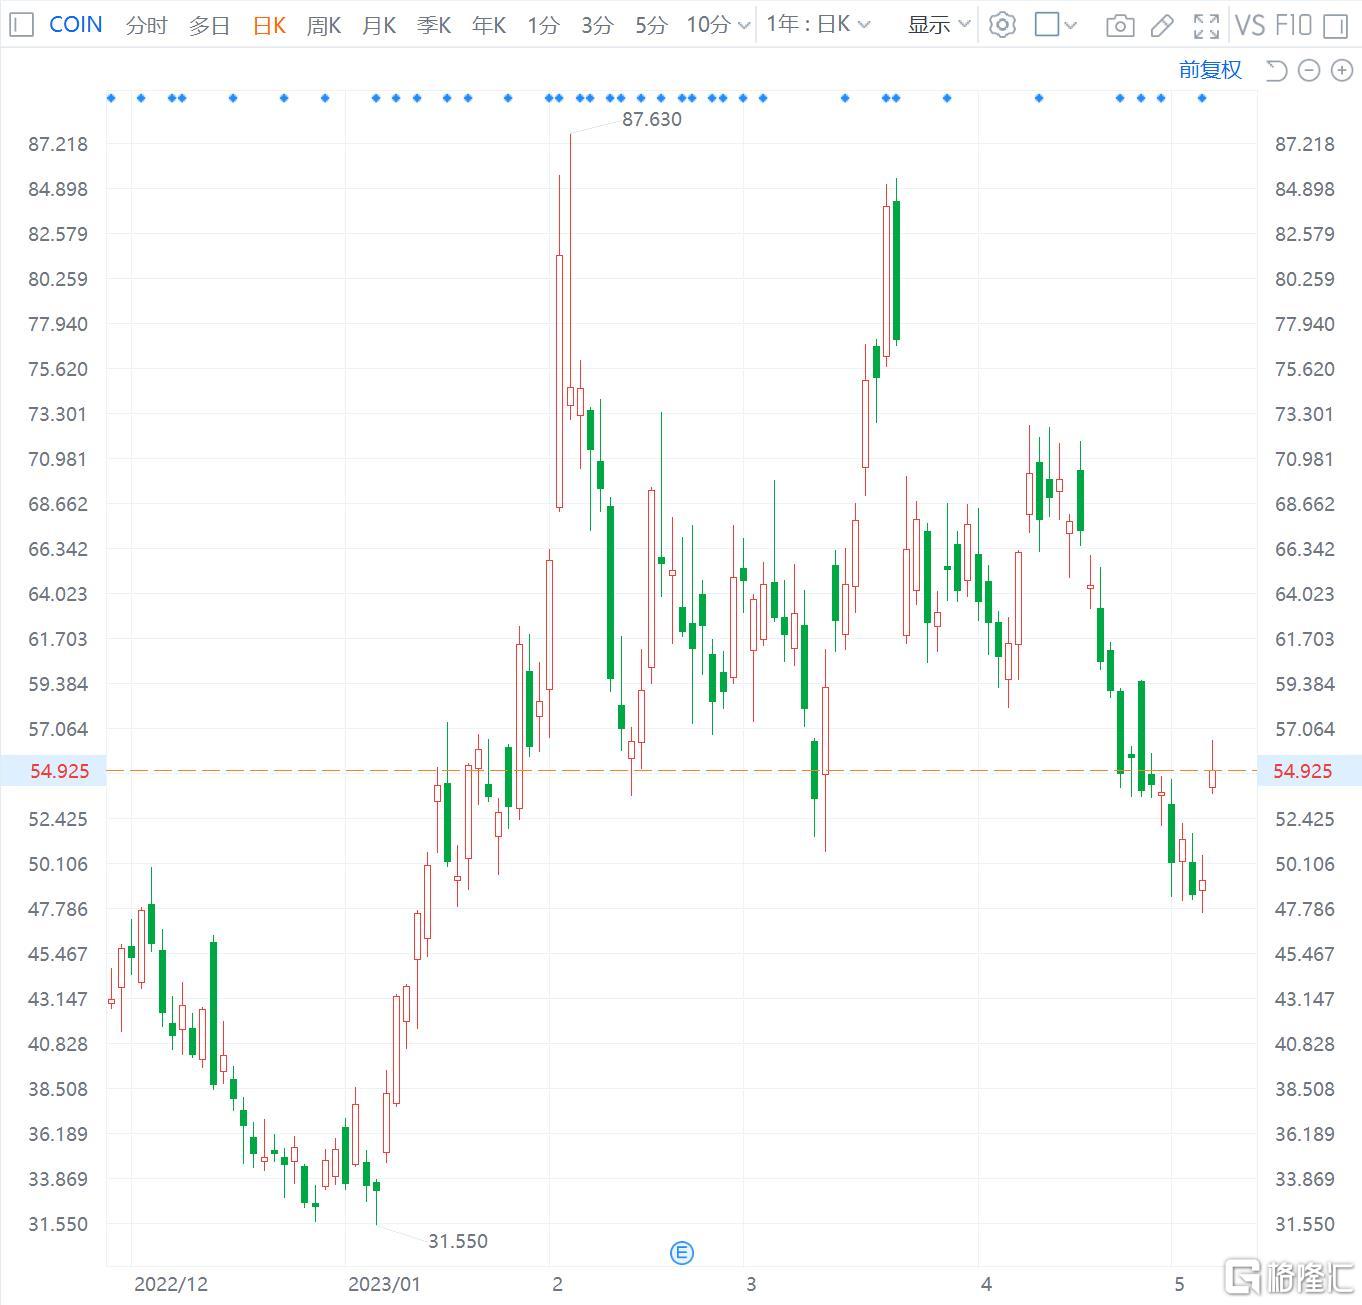This screenshot has width=1362, height=1305.
Task: Click the first blue diamond news marker
Action: 111,98
